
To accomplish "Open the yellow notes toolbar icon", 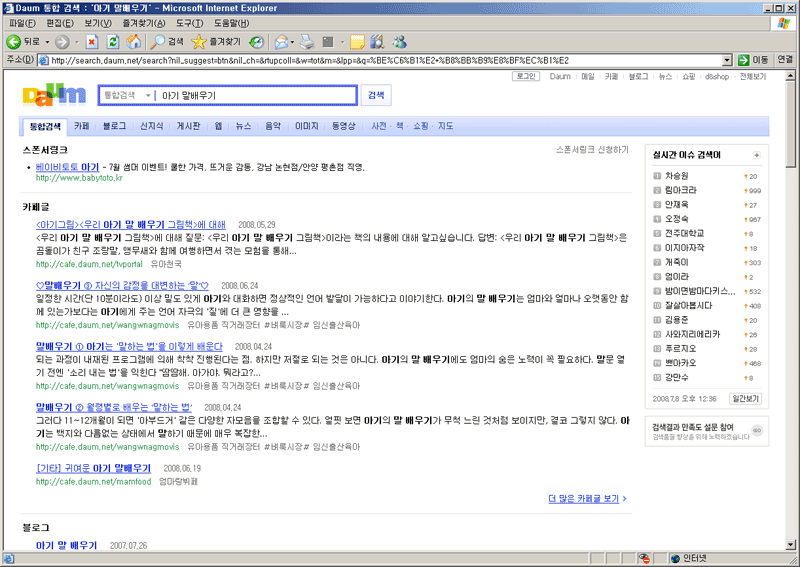I will pos(357,42).
